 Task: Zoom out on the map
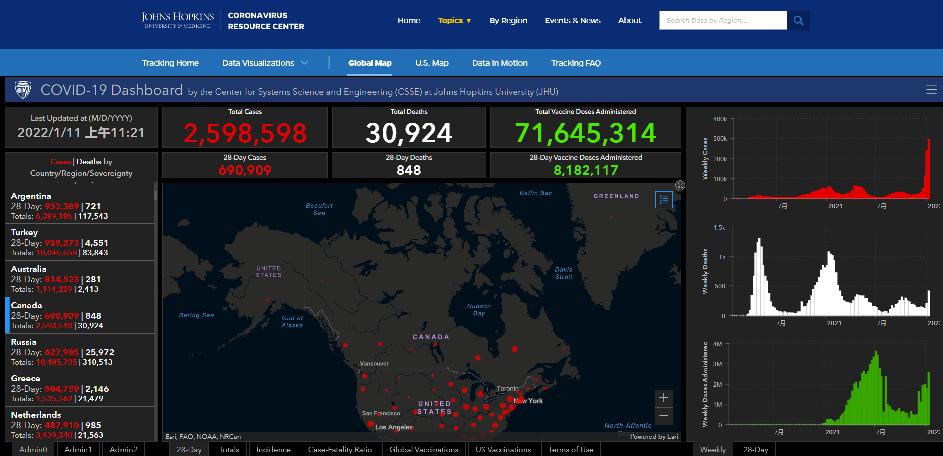(664, 415)
